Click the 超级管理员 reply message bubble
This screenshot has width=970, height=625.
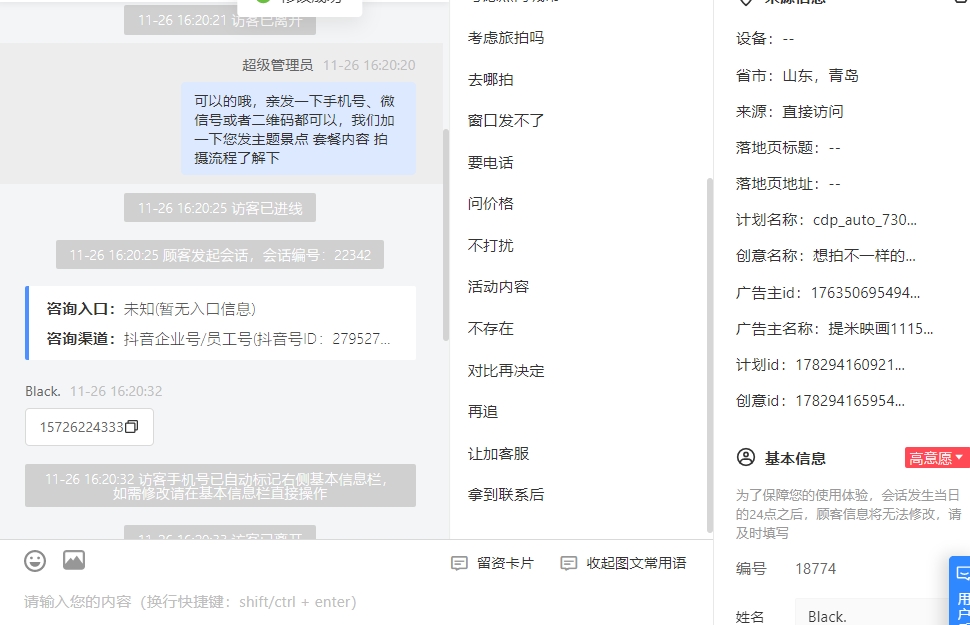point(299,129)
